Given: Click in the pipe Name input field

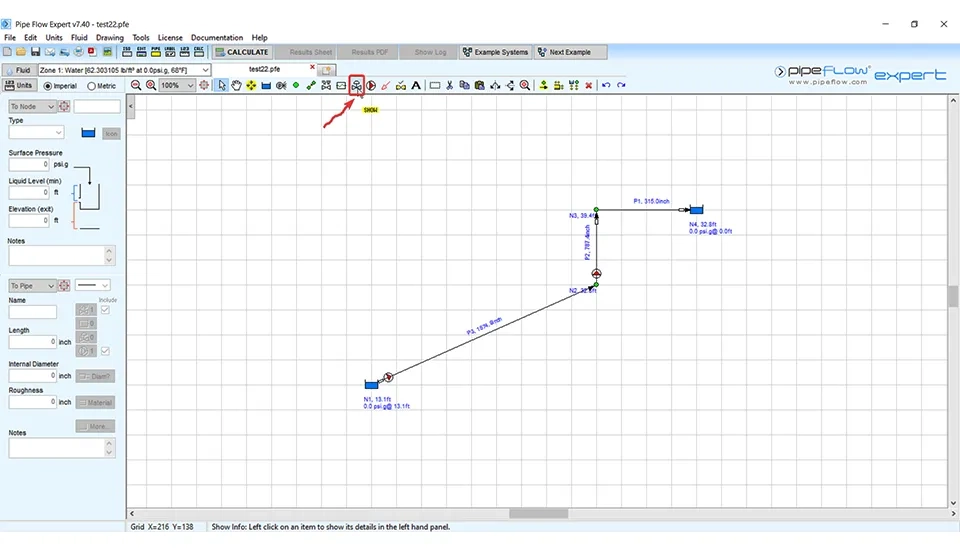Looking at the screenshot, I should 33,312.
